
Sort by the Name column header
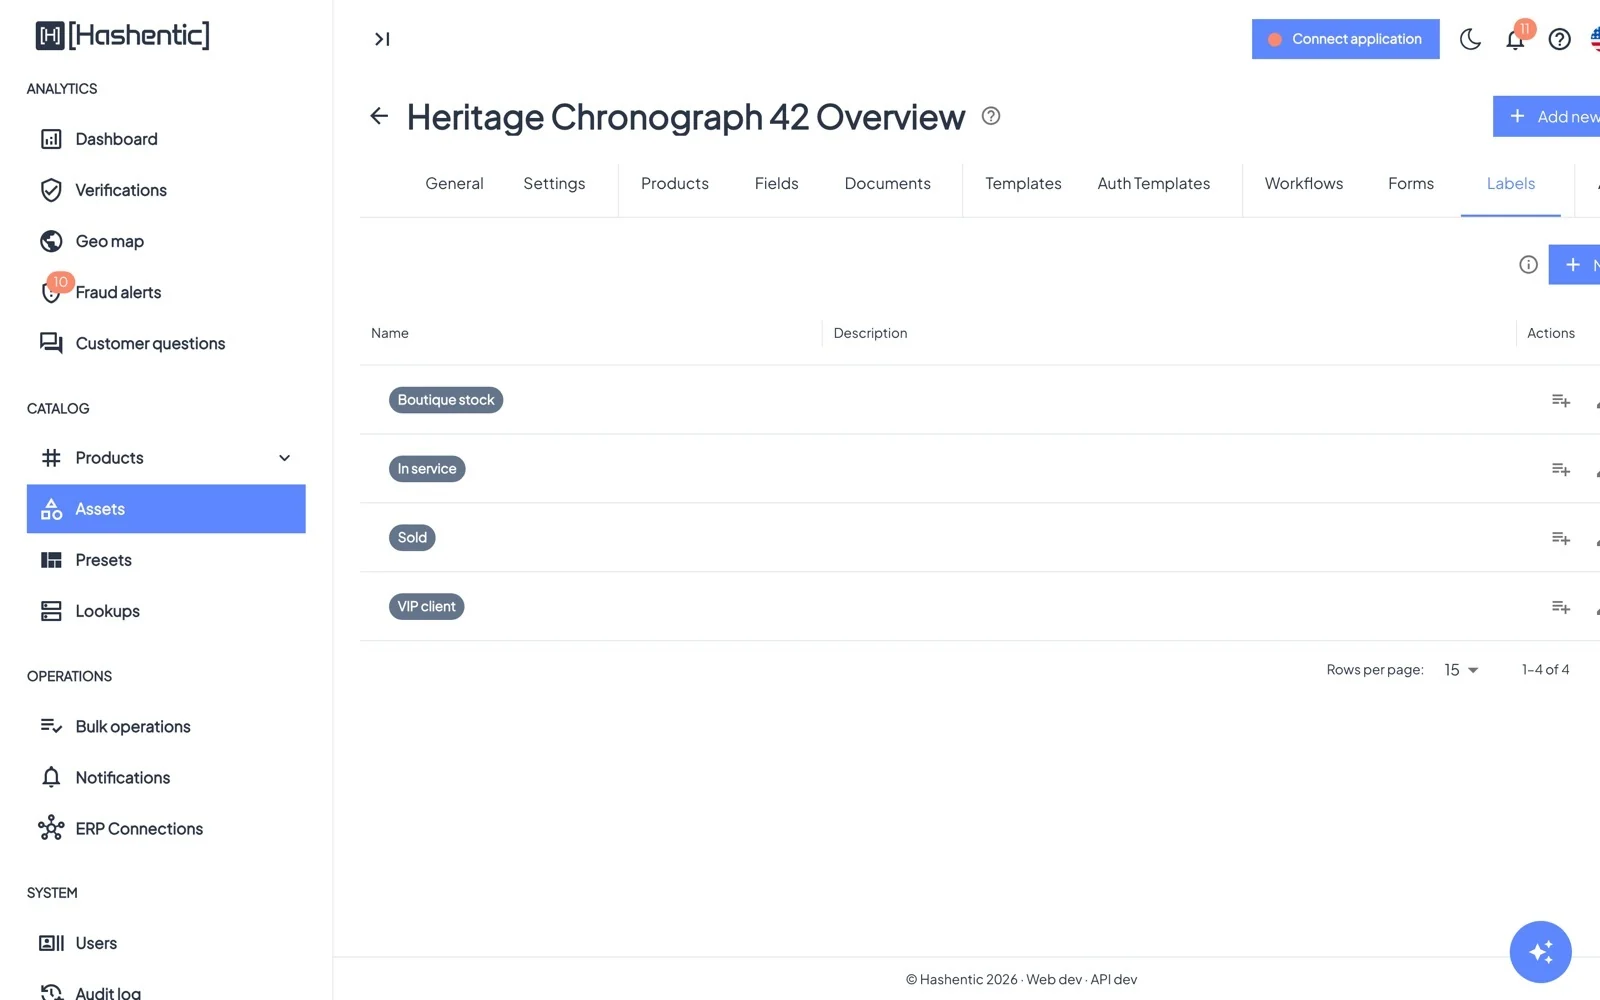coord(390,333)
